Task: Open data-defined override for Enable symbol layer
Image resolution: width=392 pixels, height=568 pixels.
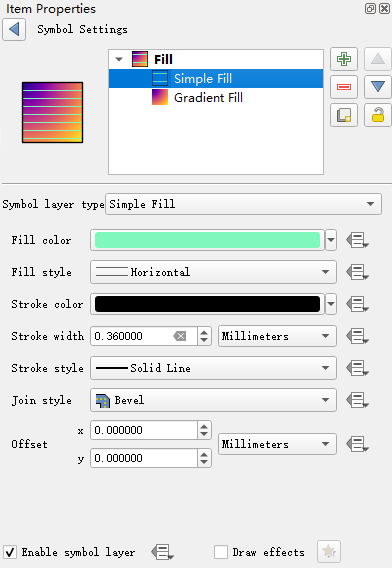Action: tap(162, 552)
